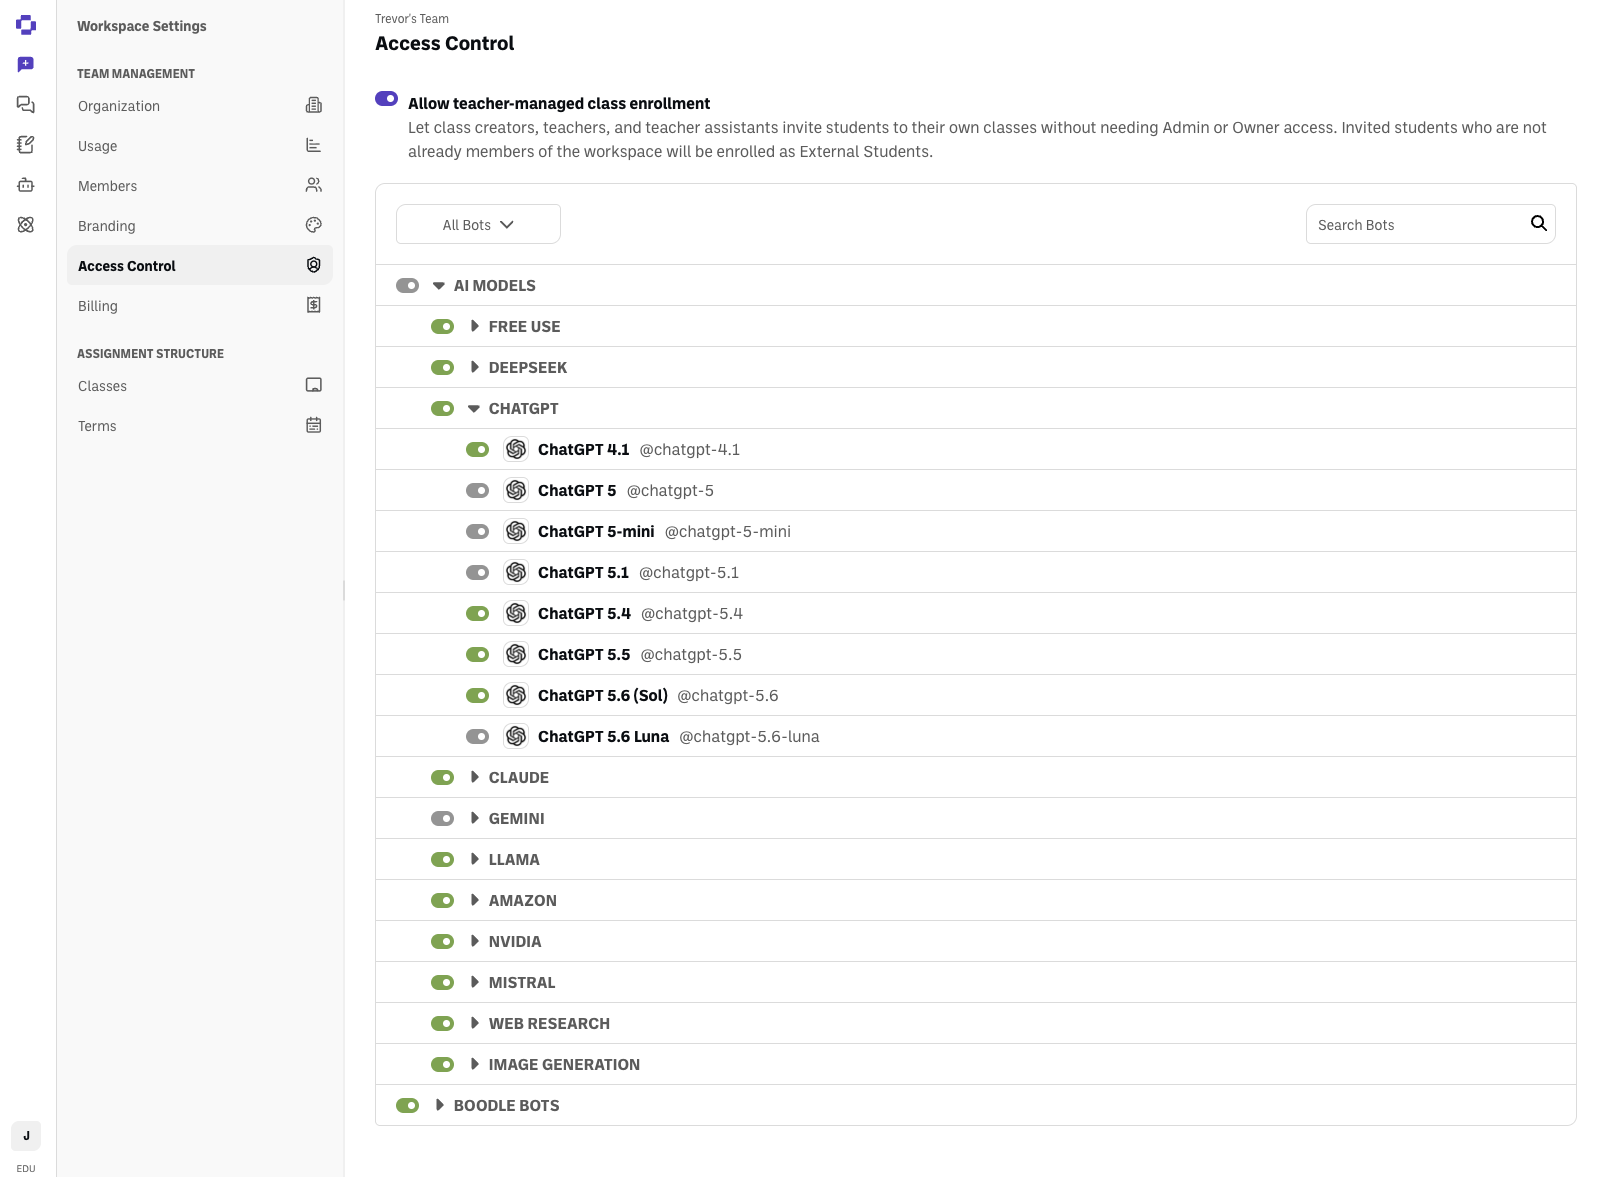Click the NVIDIA group label
This screenshot has width=1597, height=1177.
coord(515,941)
